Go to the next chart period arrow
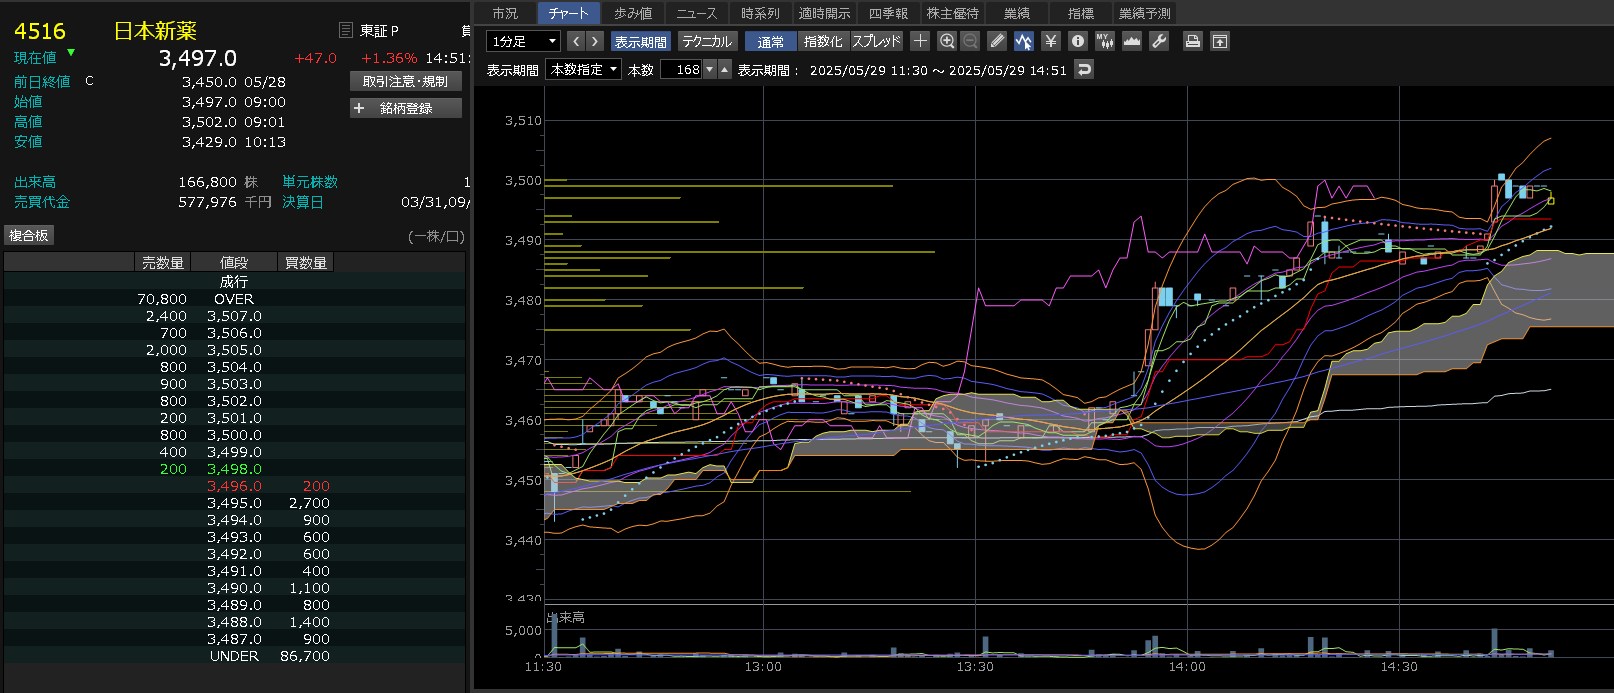Image resolution: width=1614 pixels, height=693 pixels. tap(595, 41)
